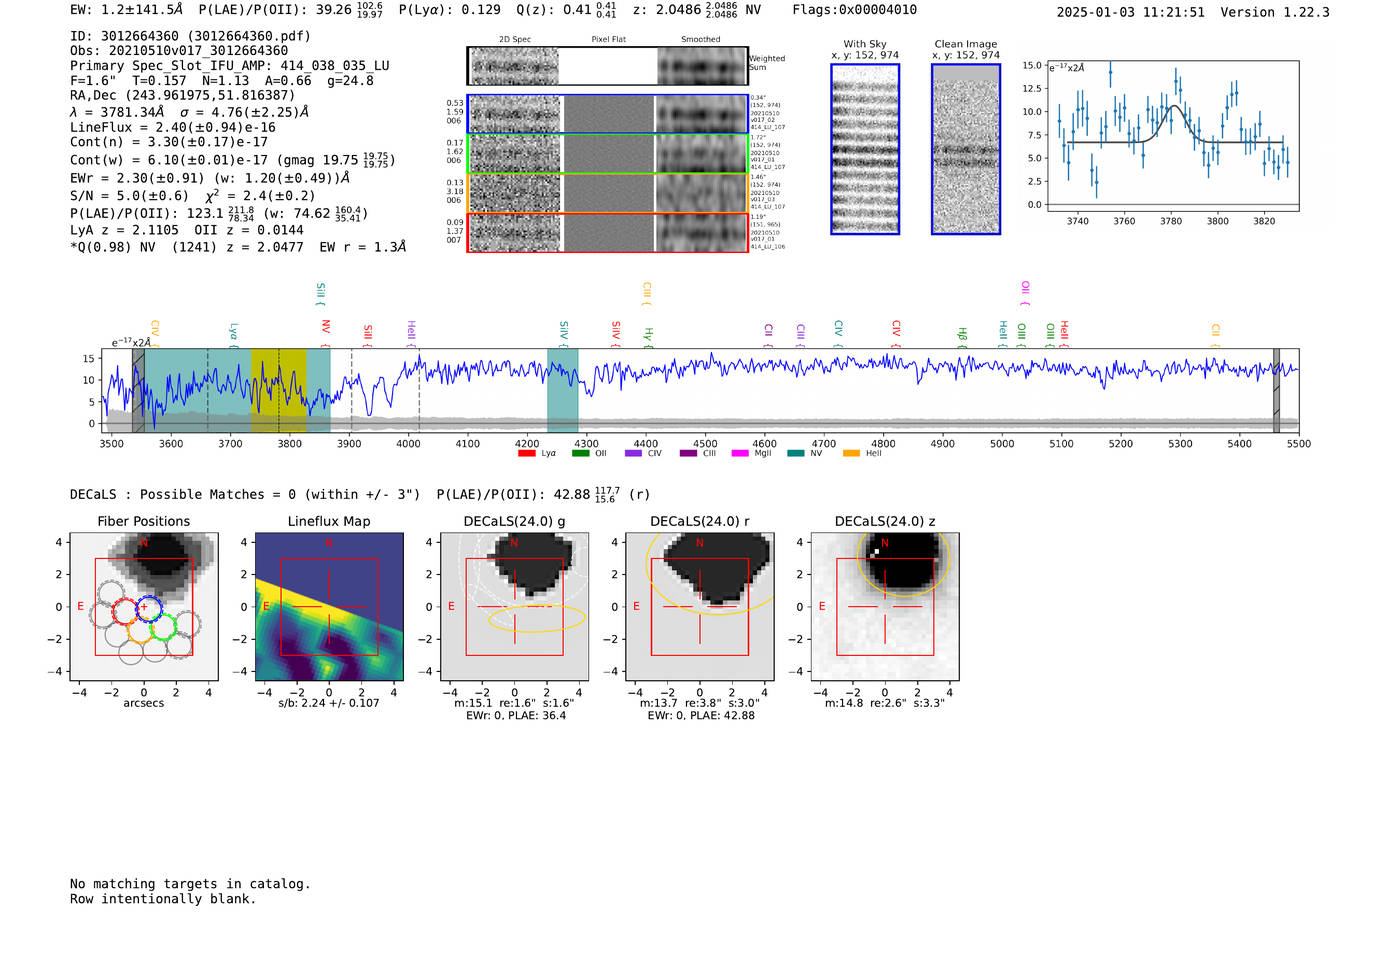The image size is (1400, 953).
Task: Click the "Version 1.22.3" label
Action: tap(1276, 12)
